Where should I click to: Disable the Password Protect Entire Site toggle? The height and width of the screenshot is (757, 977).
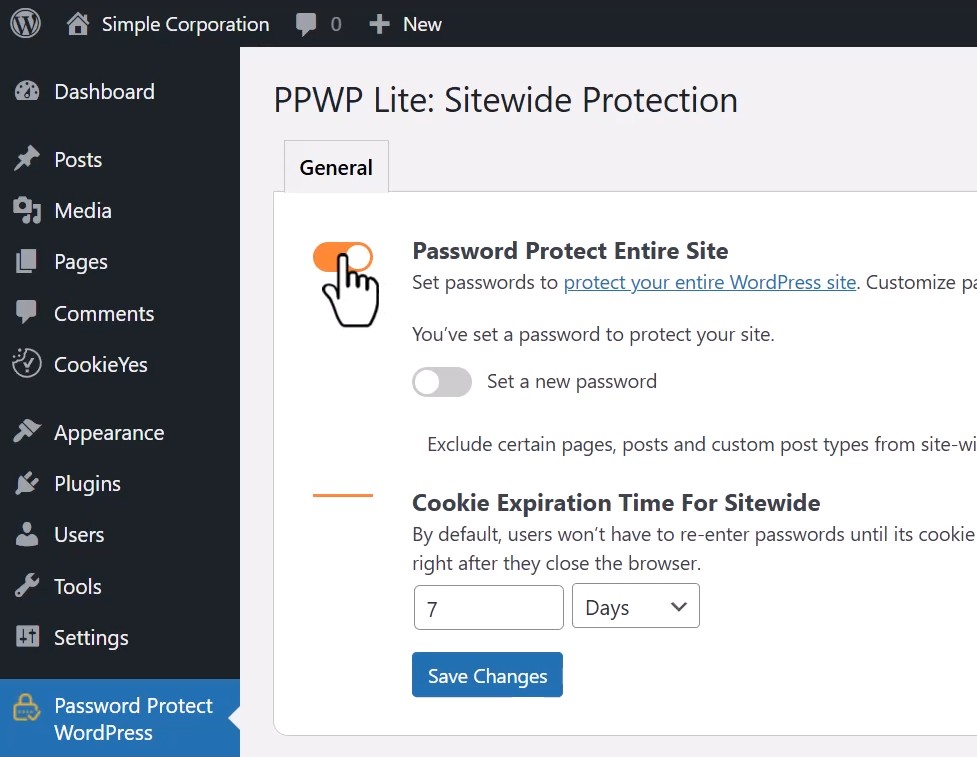click(x=343, y=257)
